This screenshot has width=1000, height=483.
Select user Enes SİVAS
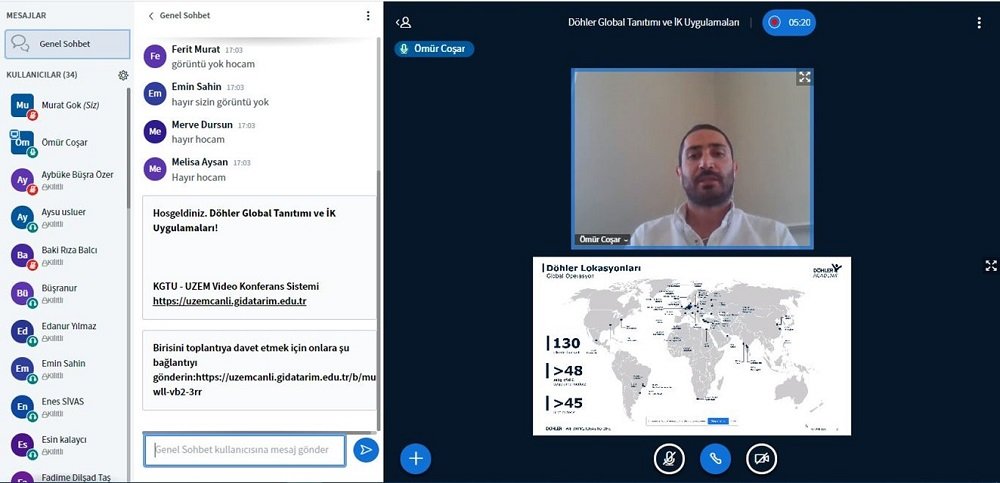[x=67, y=407]
